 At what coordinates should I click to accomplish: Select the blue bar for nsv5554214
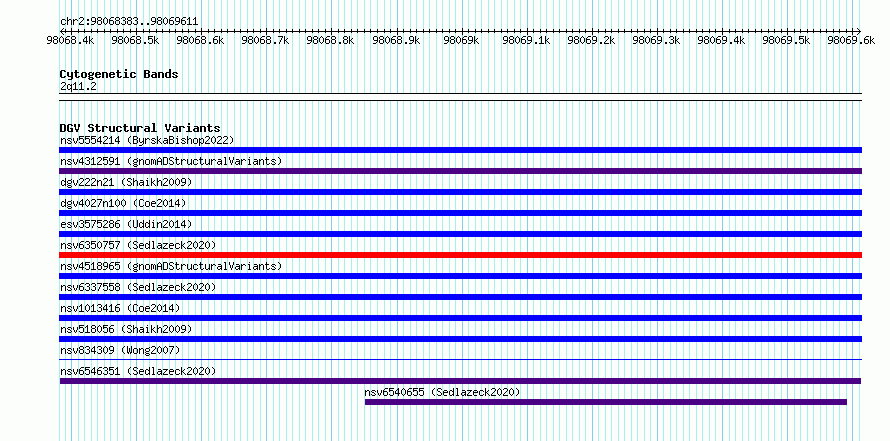[x=461, y=150]
